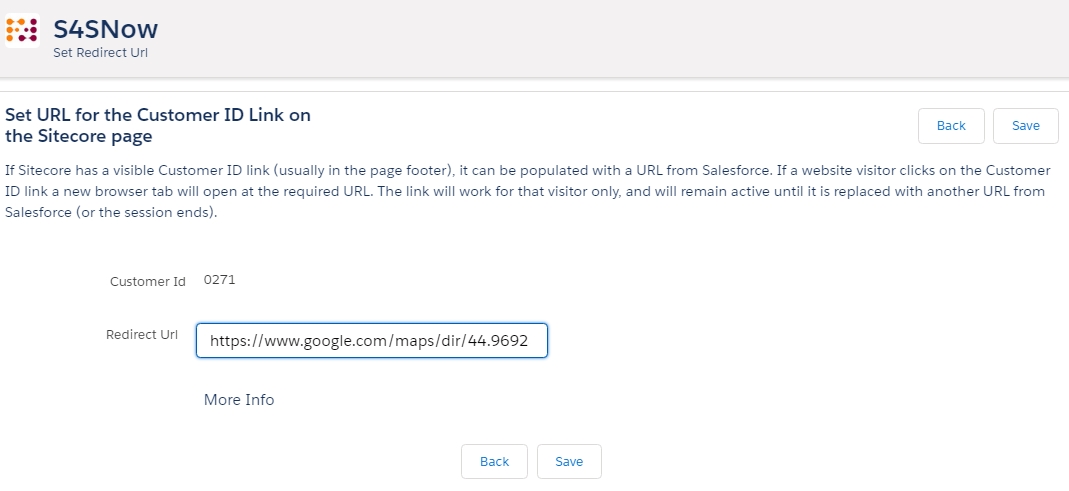Viewport: 1069px width, 491px height.
Task: Click the top Save button
Action: [x=1025, y=125]
